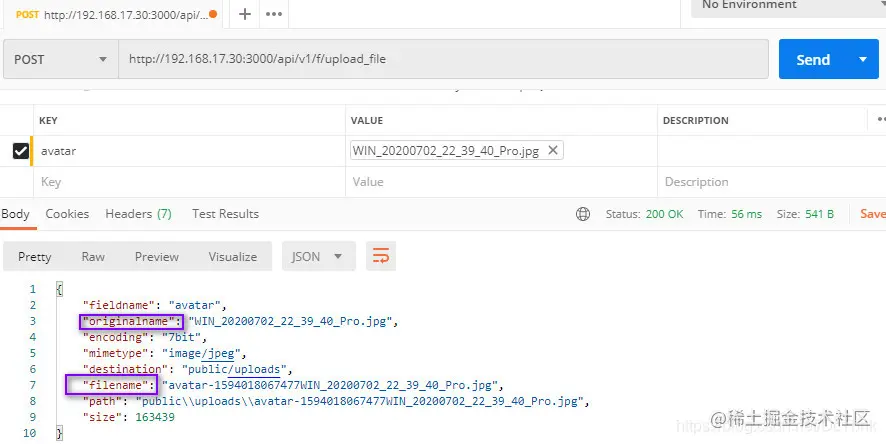
Task: Click the Send button
Action: pos(813,59)
